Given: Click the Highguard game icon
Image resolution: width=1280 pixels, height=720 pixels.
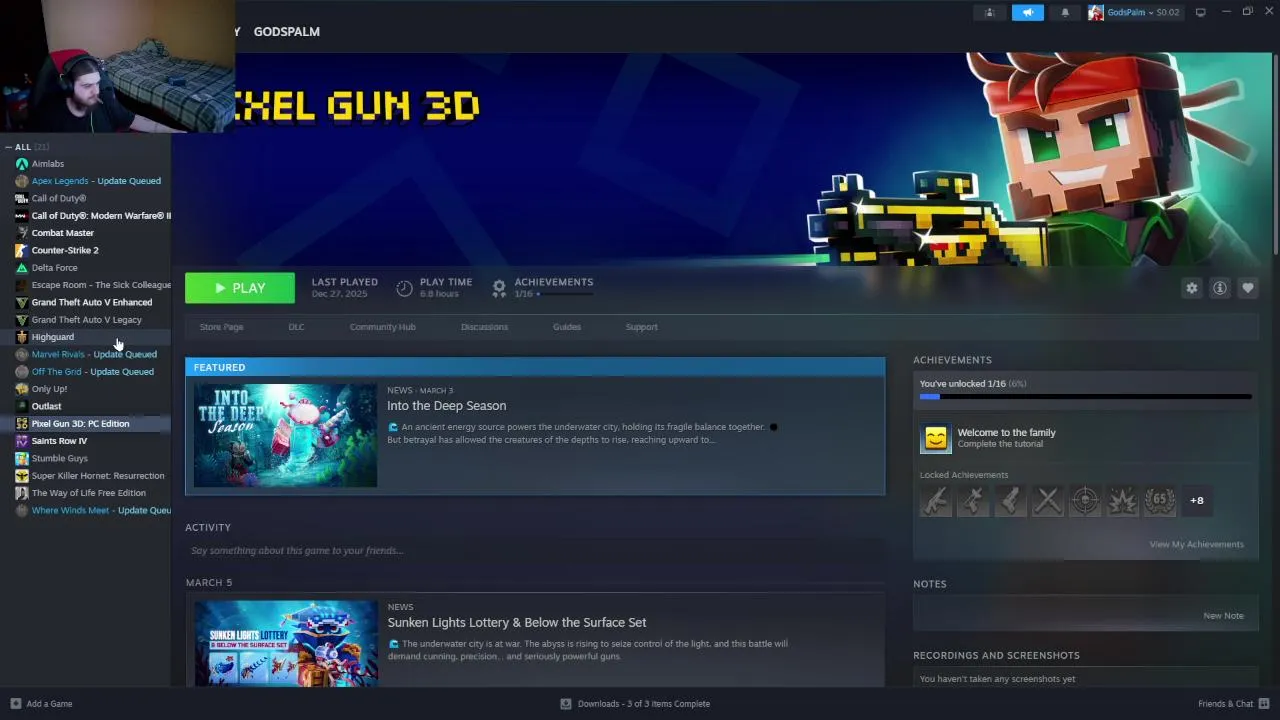Looking at the screenshot, I should pos(22,337).
